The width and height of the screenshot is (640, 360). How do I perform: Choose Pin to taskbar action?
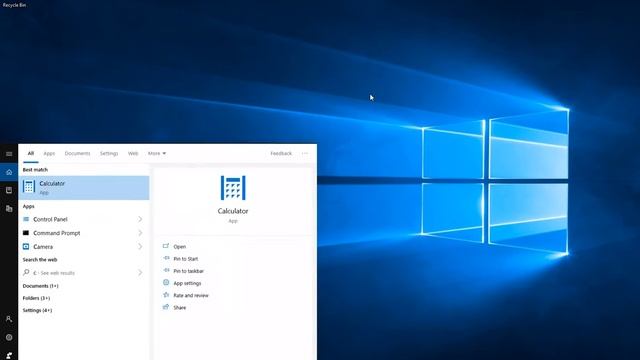(x=189, y=271)
